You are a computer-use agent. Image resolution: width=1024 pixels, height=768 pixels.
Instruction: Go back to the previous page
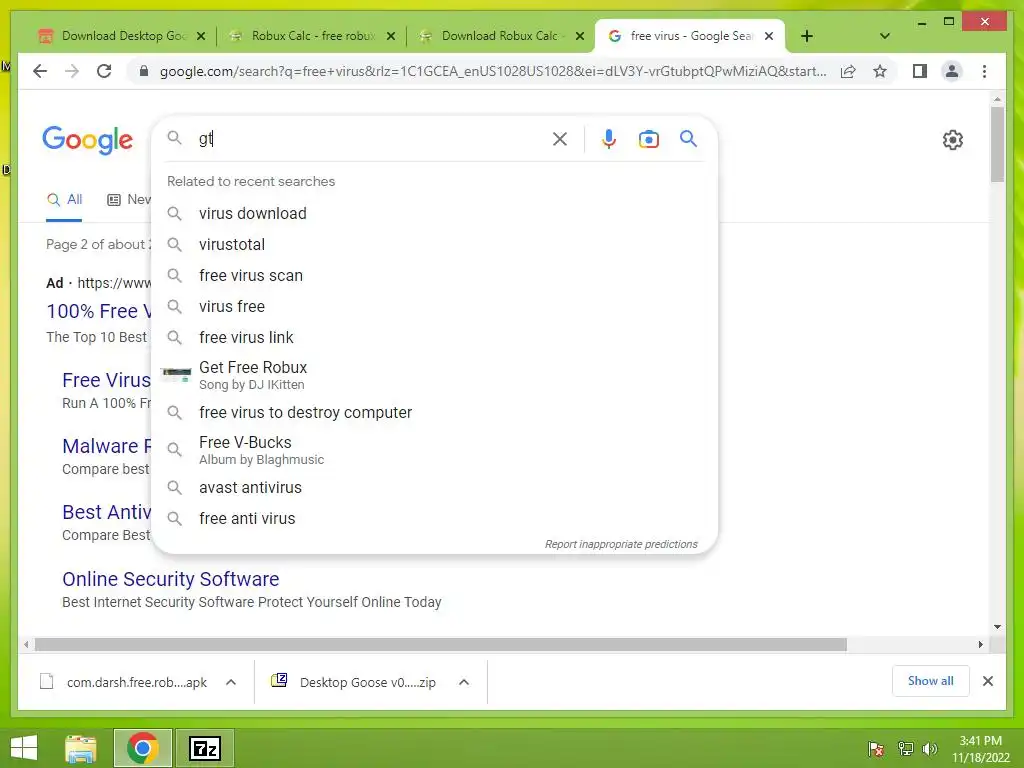40,71
